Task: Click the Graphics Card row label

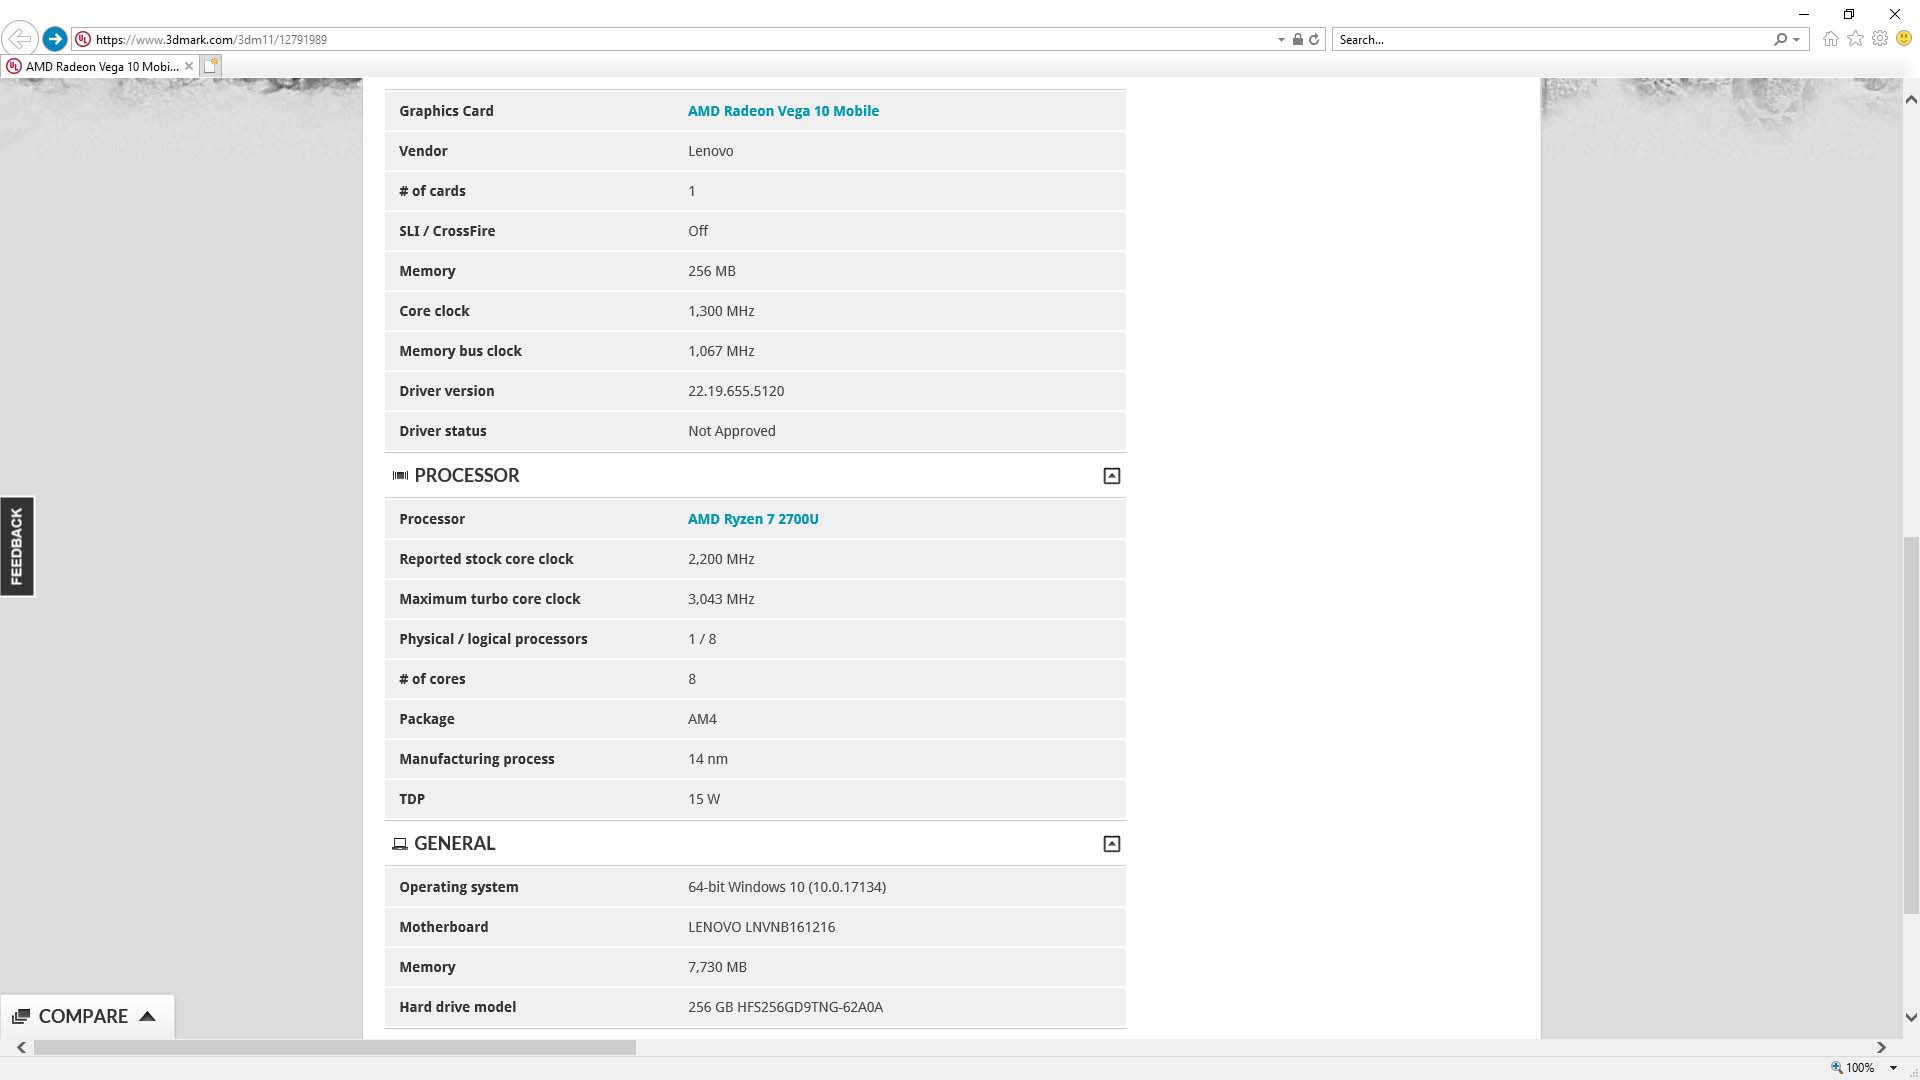Action: point(446,111)
